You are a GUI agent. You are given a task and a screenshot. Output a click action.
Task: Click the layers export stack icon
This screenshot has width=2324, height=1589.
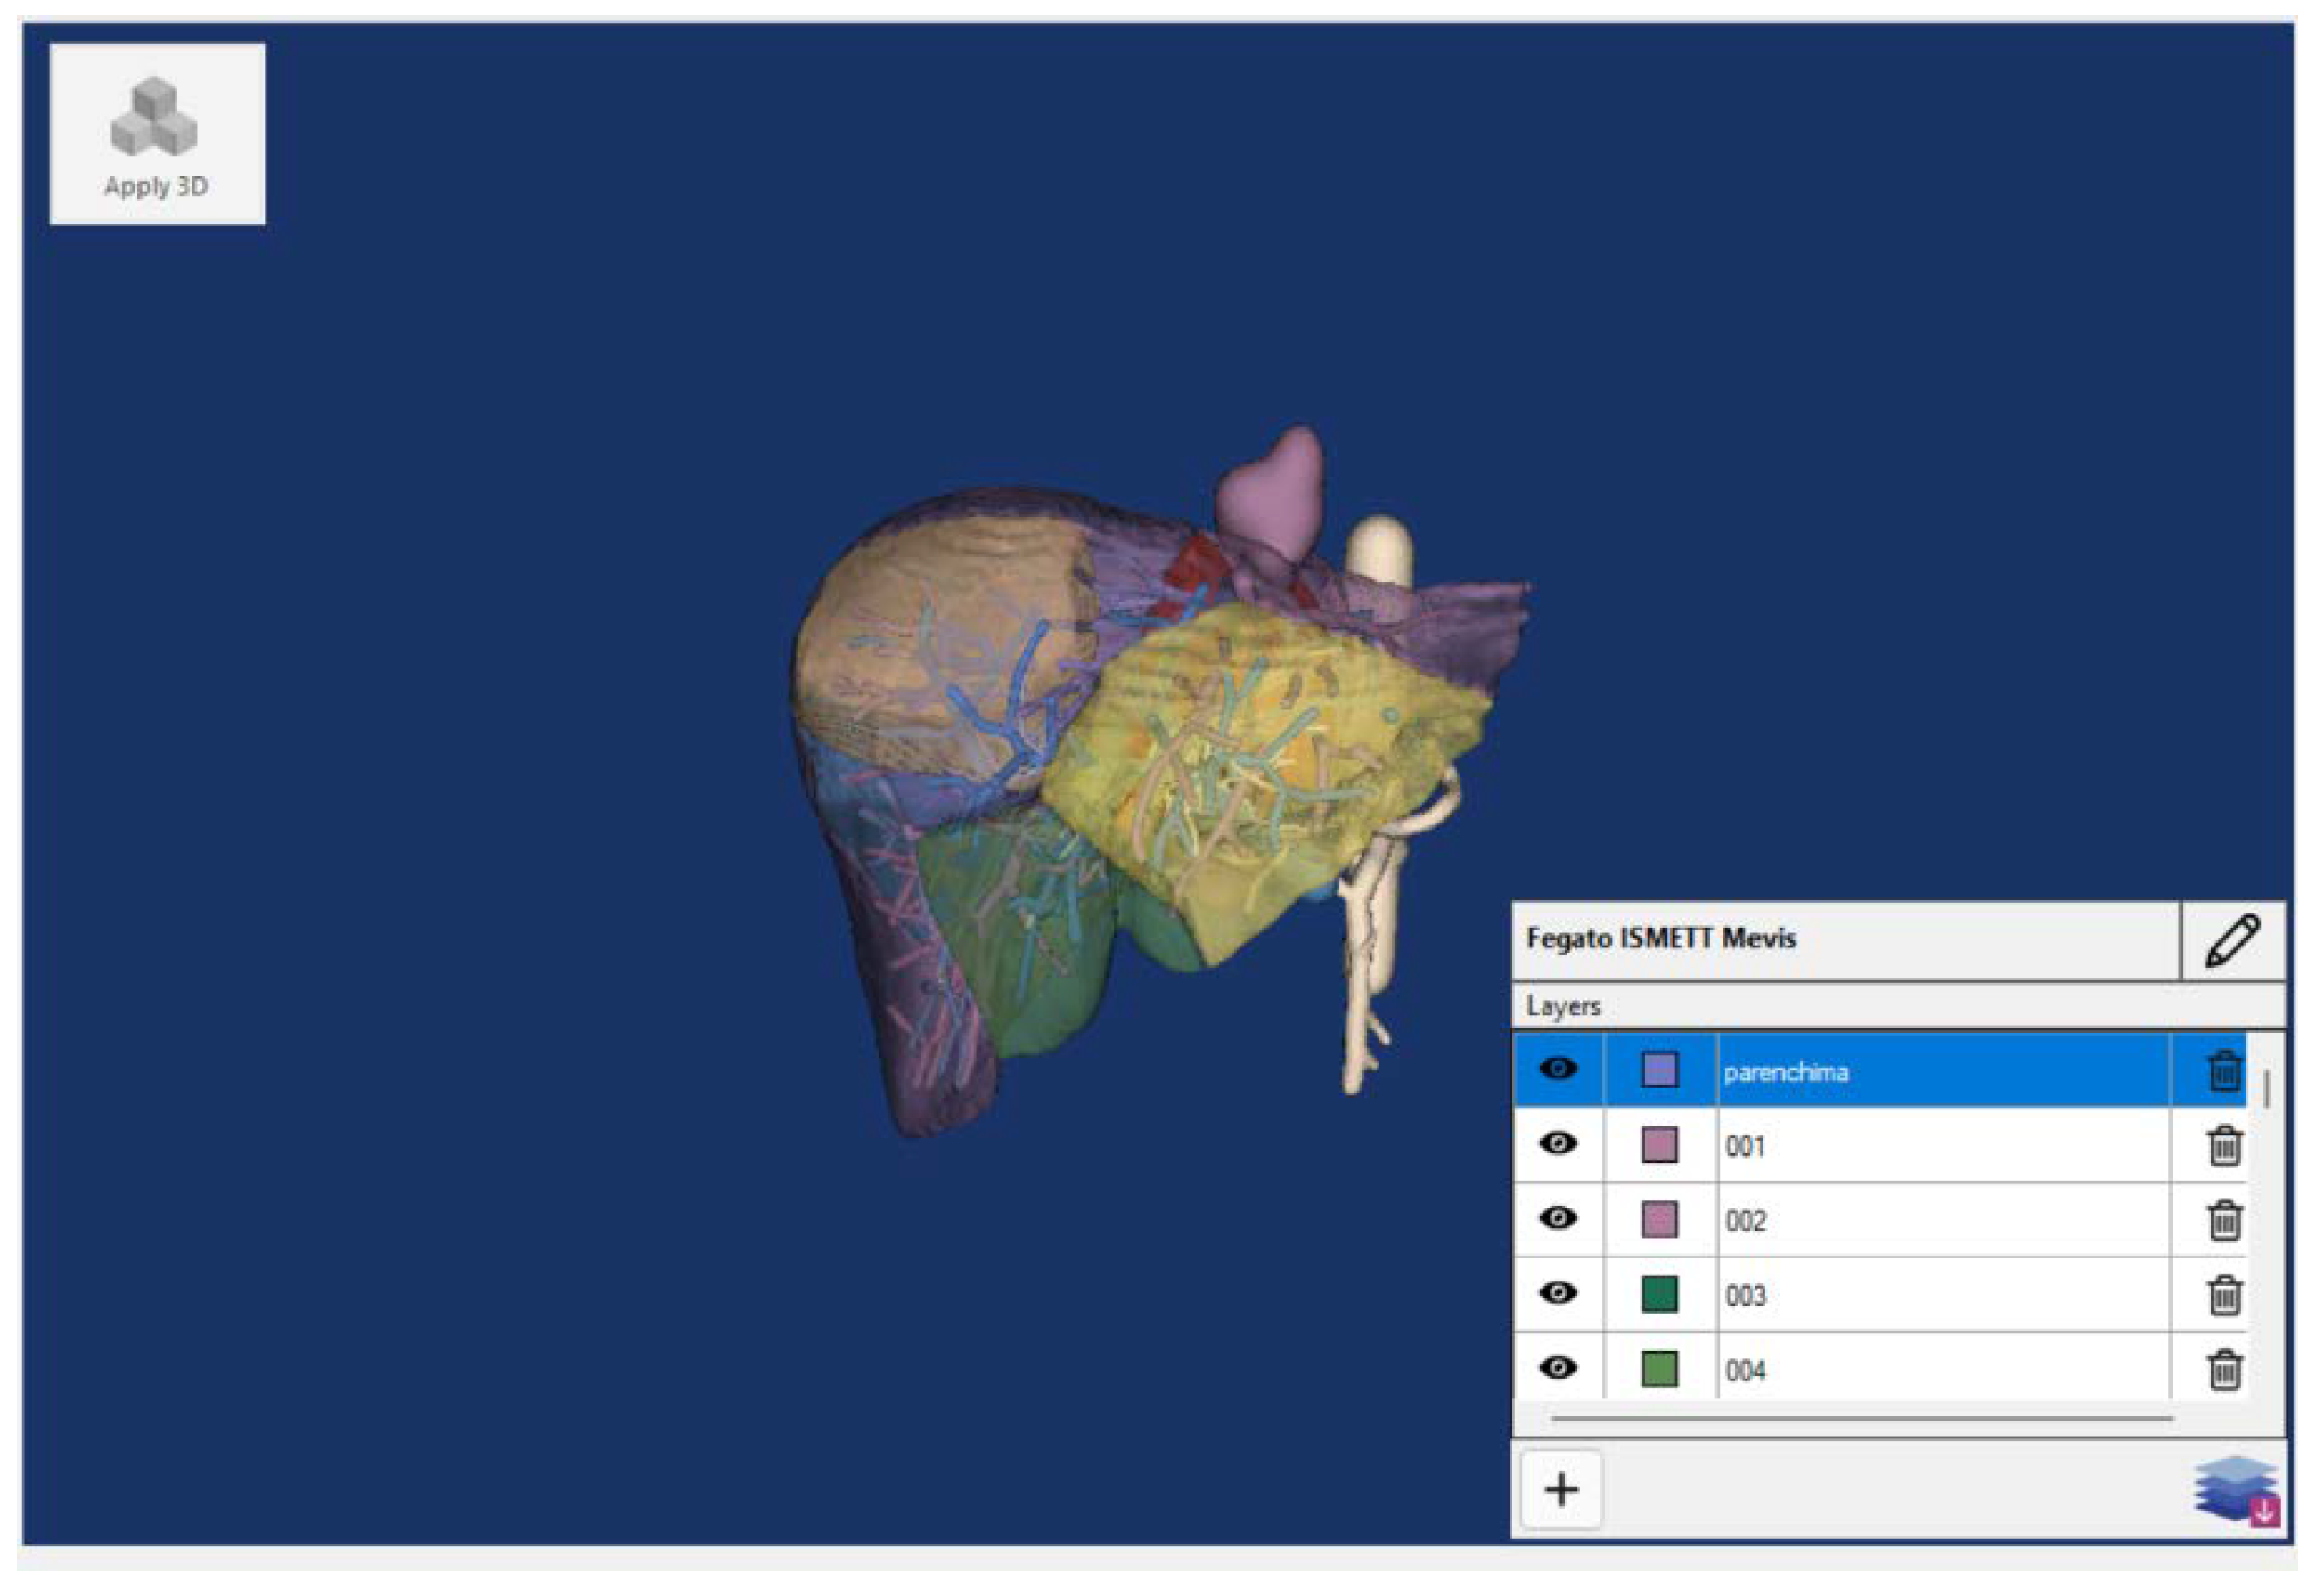2238,1490
